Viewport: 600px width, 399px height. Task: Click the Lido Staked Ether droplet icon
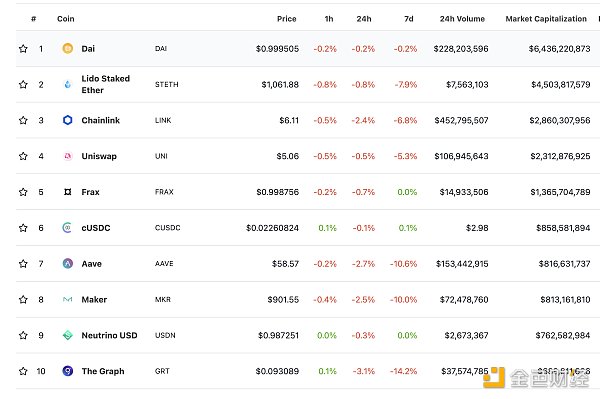coord(68,85)
